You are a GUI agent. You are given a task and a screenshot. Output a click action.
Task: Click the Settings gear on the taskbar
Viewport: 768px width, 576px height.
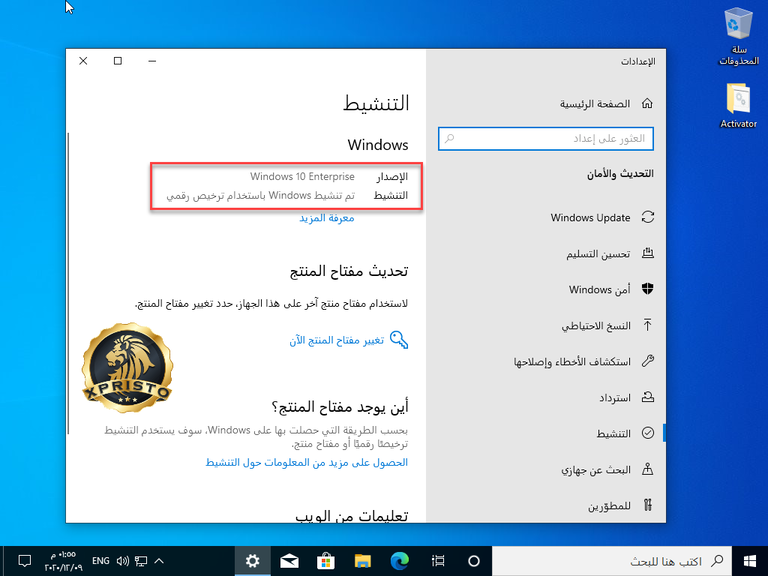(x=252, y=561)
